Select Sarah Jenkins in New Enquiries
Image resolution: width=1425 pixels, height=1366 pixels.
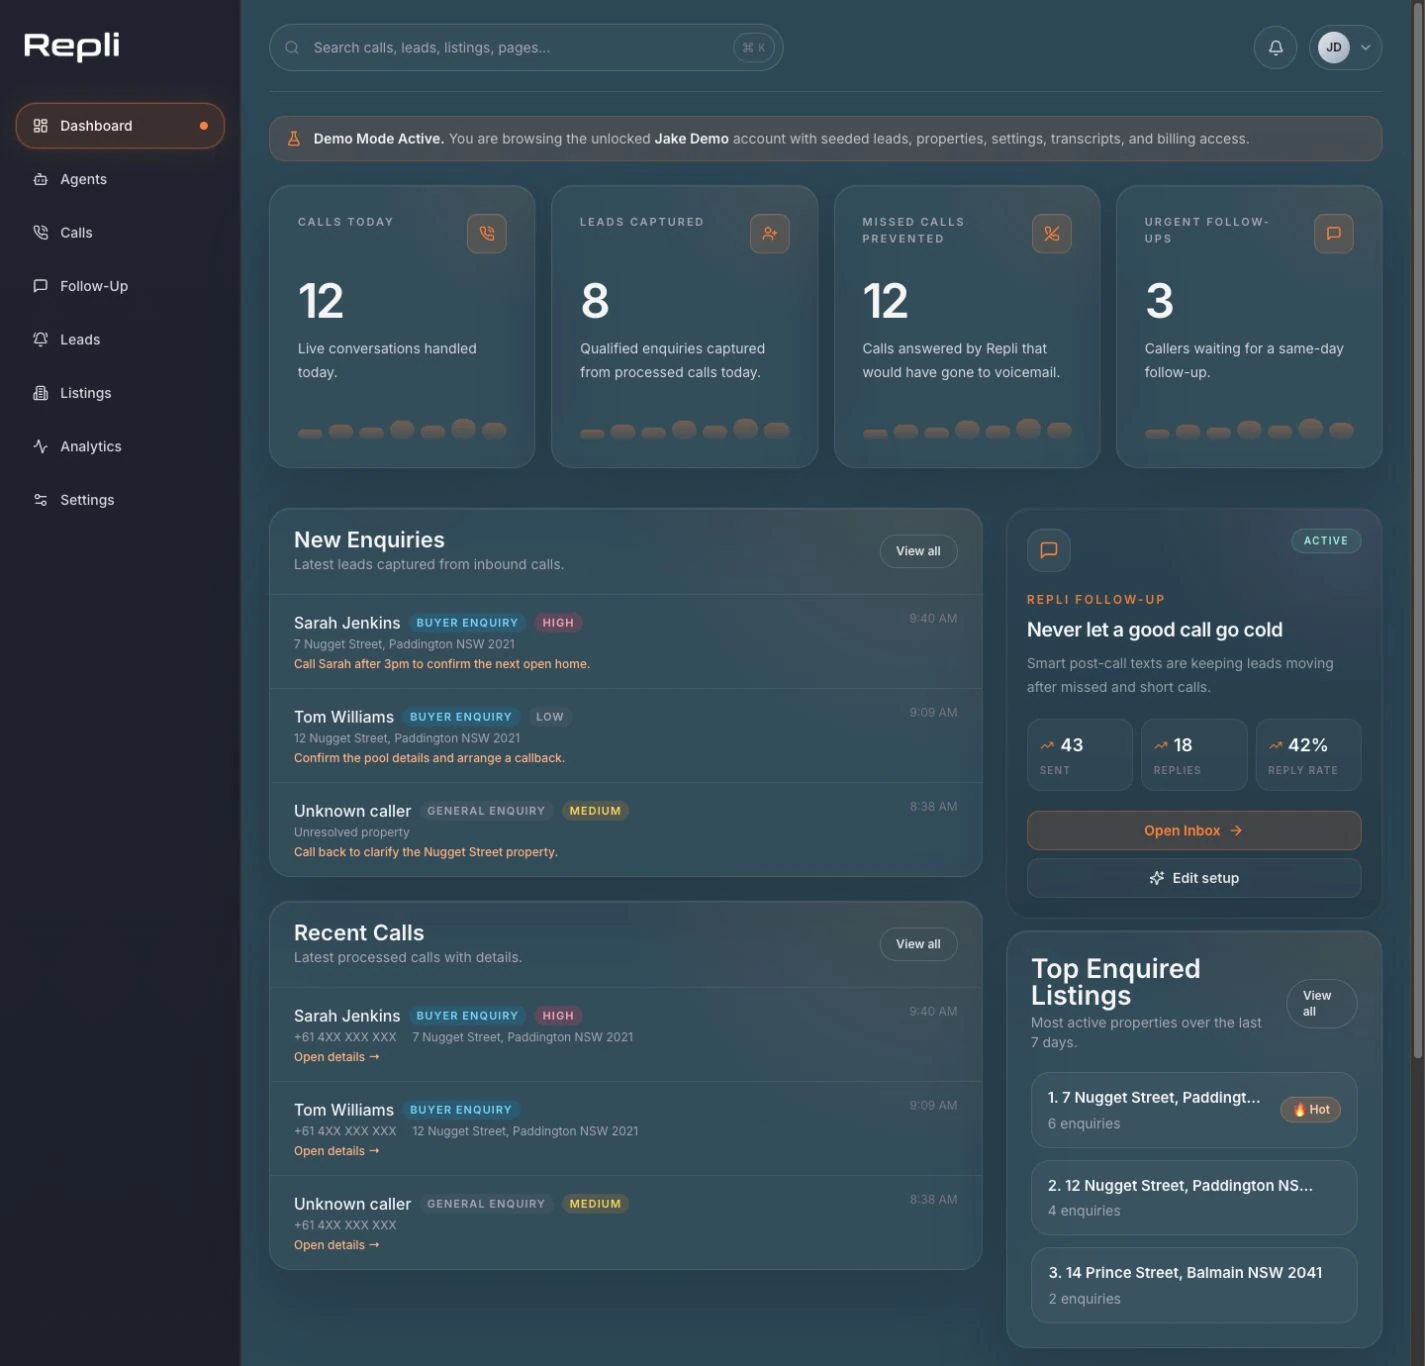click(626, 642)
